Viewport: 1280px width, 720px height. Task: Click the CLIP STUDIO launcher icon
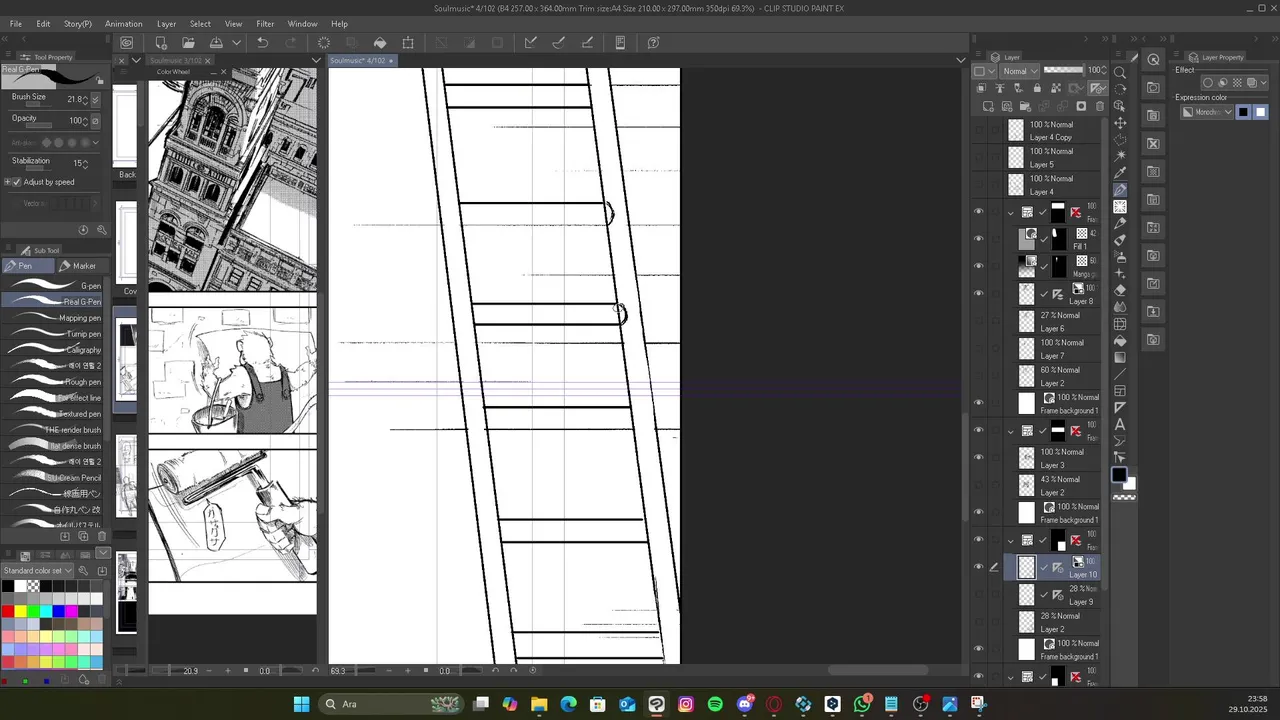pyautogui.click(x=127, y=43)
